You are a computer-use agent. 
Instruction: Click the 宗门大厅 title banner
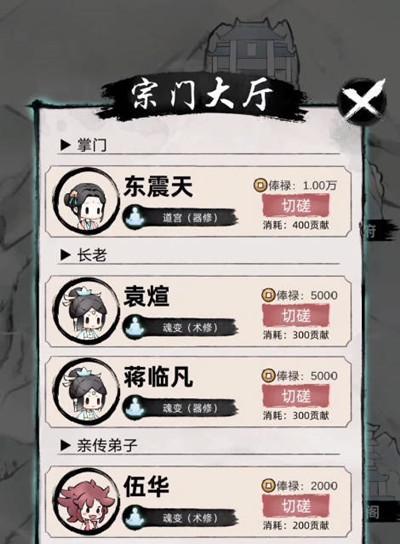203,95
